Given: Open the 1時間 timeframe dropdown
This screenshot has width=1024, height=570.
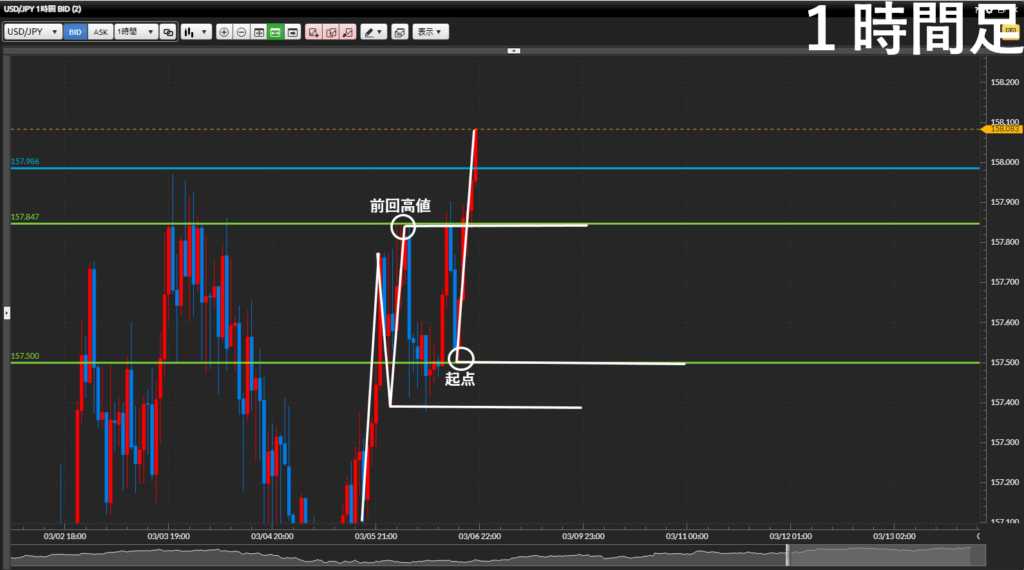Looking at the screenshot, I should point(136,32).
